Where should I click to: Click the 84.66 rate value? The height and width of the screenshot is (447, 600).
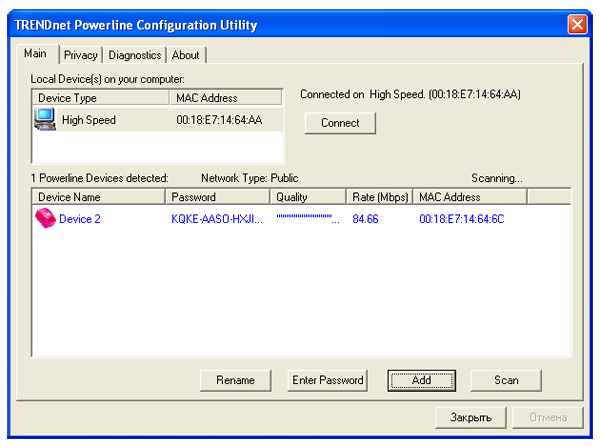tap(365, 219)
